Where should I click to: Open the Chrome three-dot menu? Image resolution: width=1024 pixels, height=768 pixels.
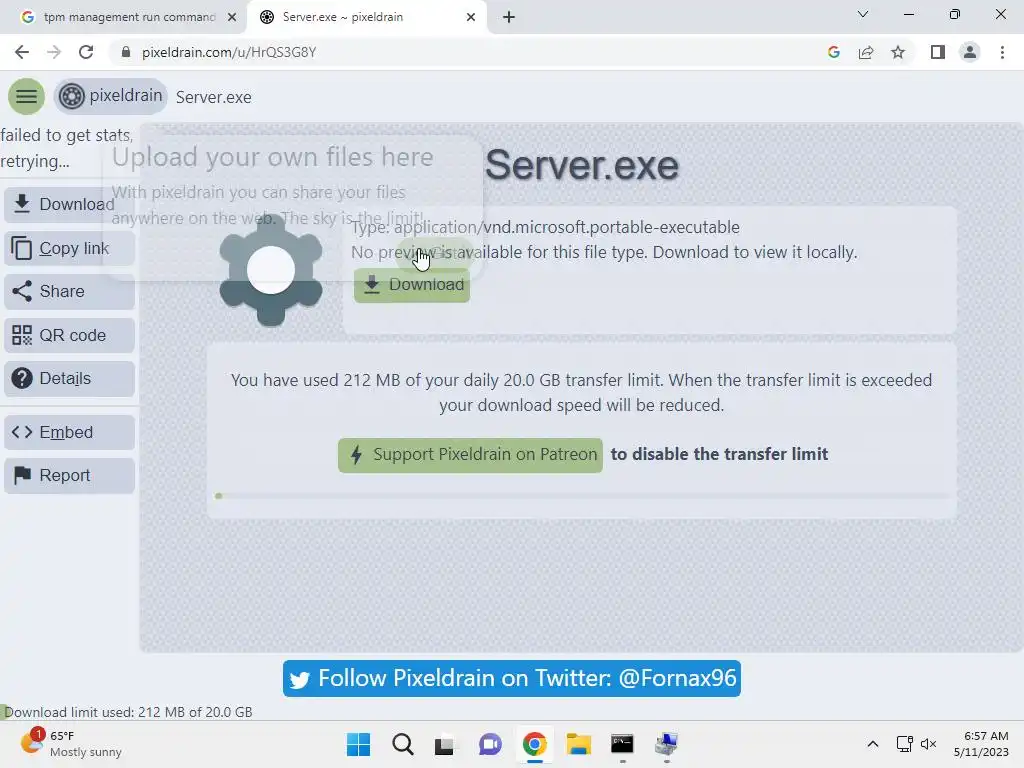(x=1002, y=52)
